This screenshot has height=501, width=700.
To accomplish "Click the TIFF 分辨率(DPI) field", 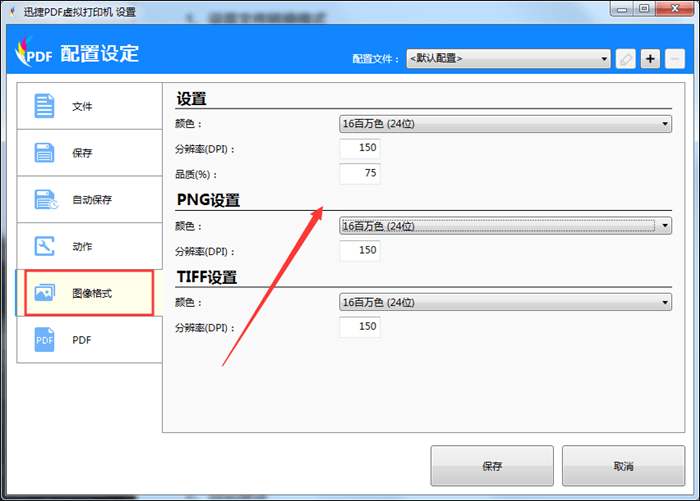I will point(360,327).
